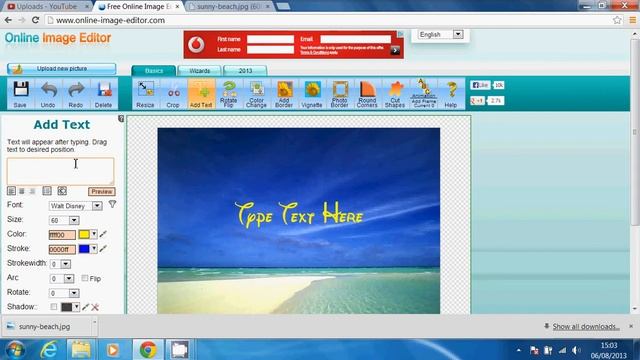Open the Add Border tool

(x=284, y=94)
